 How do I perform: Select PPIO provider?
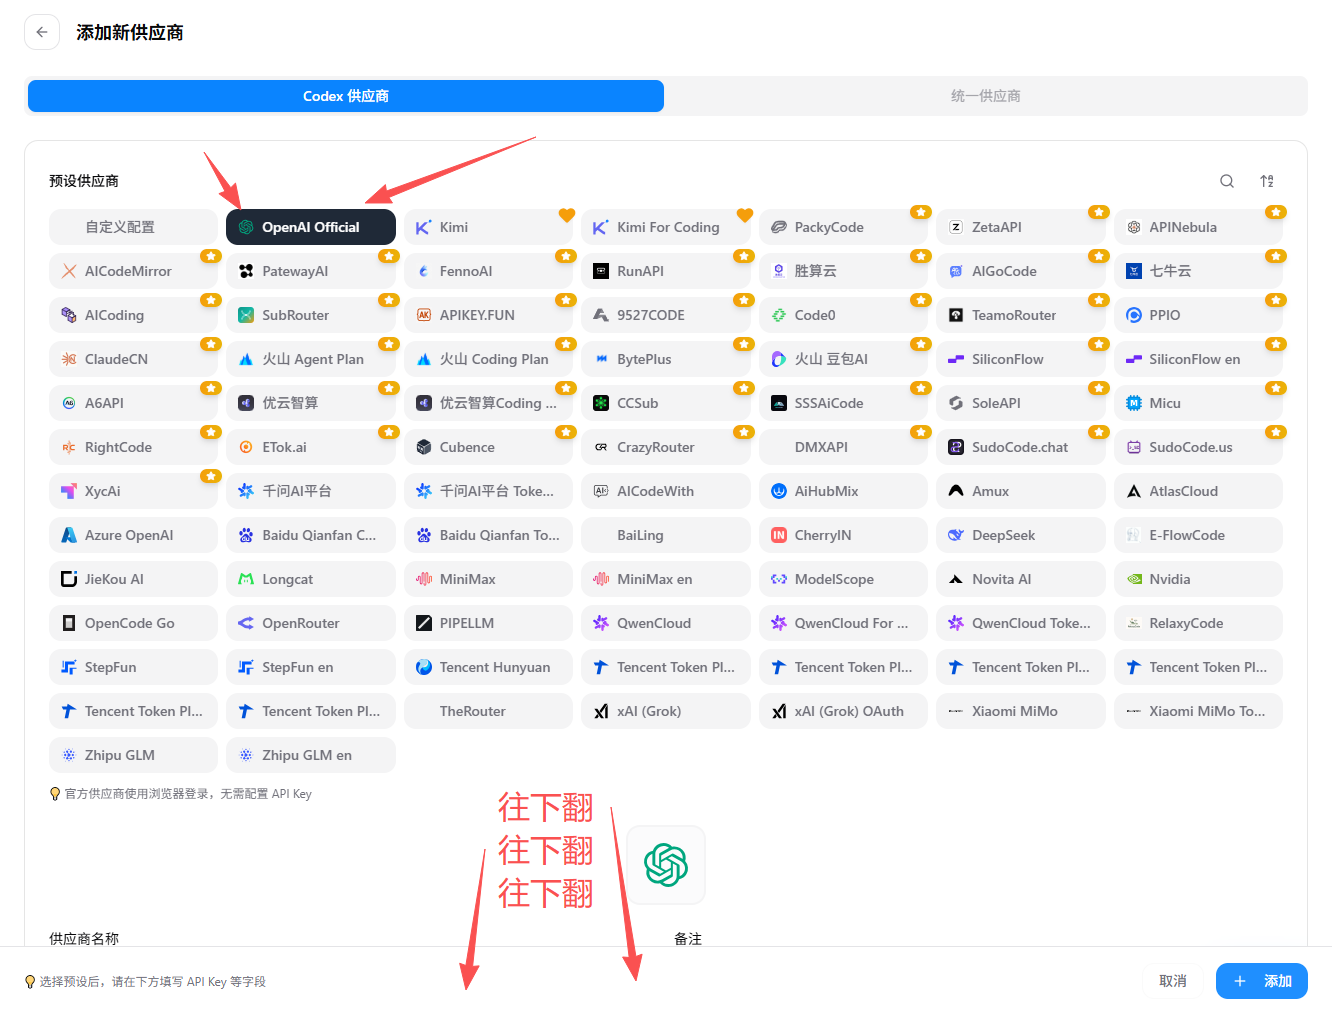coord(1198,315)
